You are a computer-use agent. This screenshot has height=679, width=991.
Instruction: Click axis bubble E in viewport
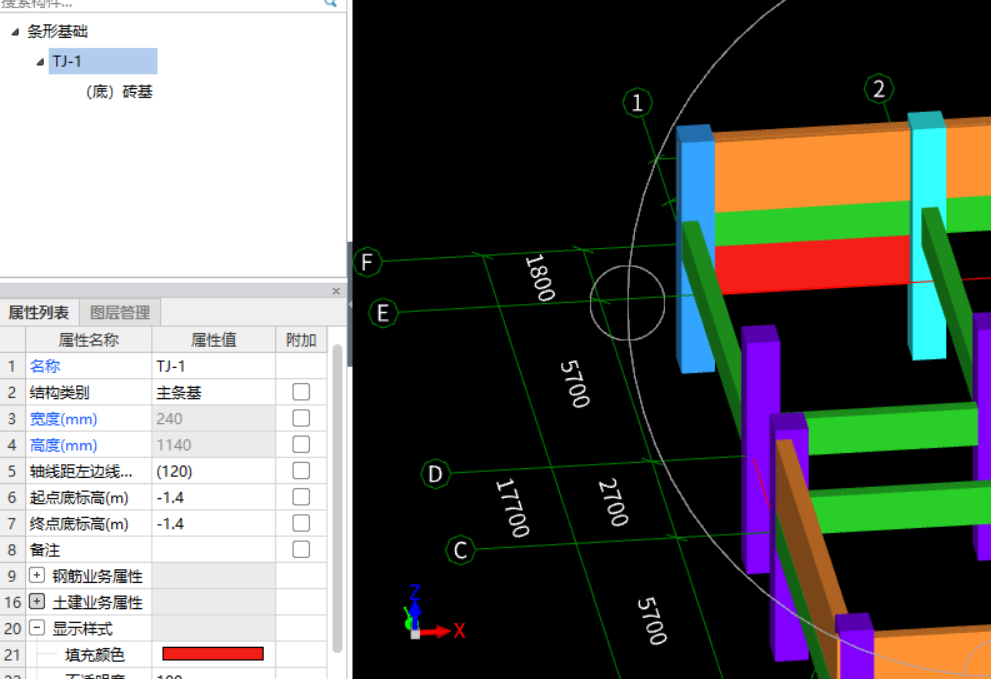(x=382, y=313)
